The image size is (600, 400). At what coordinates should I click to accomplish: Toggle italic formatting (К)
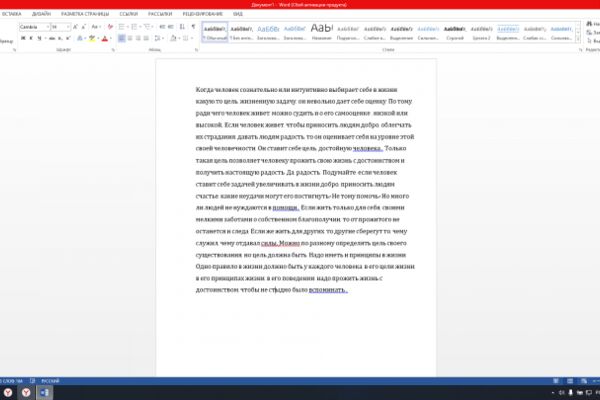31,38
